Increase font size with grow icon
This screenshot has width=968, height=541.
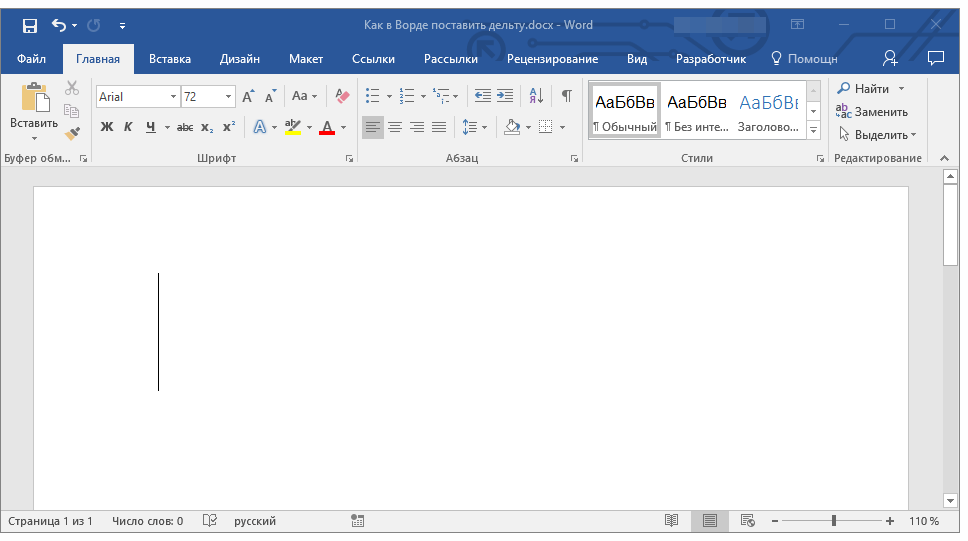248,97
